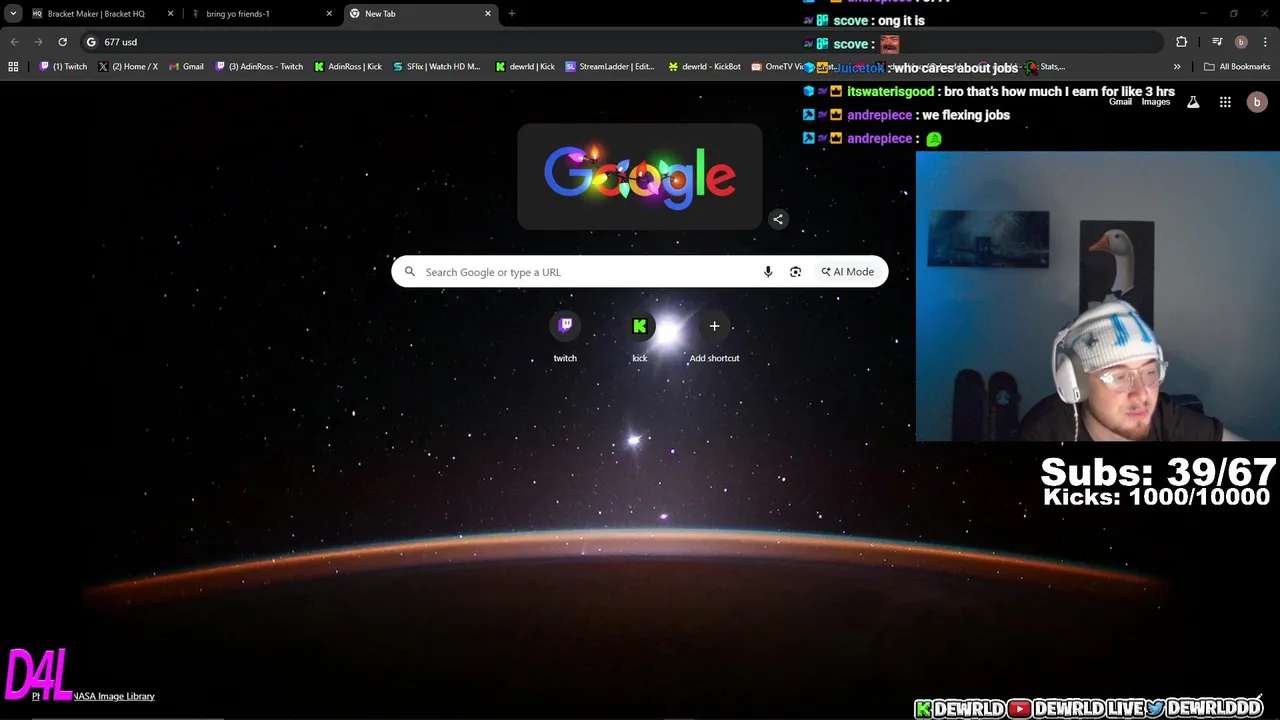Open a new browser tab with plus button
Viewport: 1280px width, 720px height.
512,14
